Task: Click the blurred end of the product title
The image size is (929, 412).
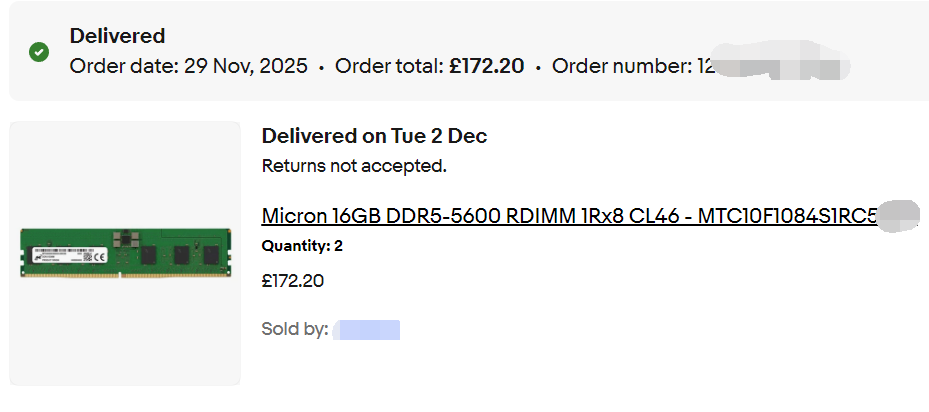Action: point(898,215)
